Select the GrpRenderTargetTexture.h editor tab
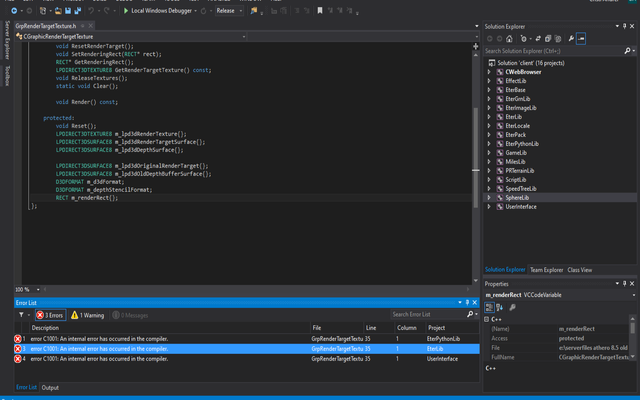 coord(46,26)
